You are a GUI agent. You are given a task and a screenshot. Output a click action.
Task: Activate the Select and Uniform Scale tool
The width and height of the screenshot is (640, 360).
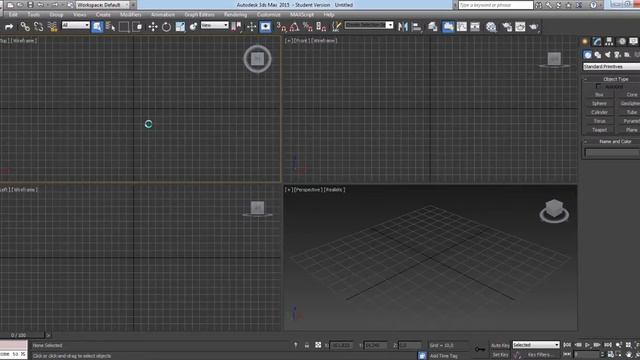180,27
